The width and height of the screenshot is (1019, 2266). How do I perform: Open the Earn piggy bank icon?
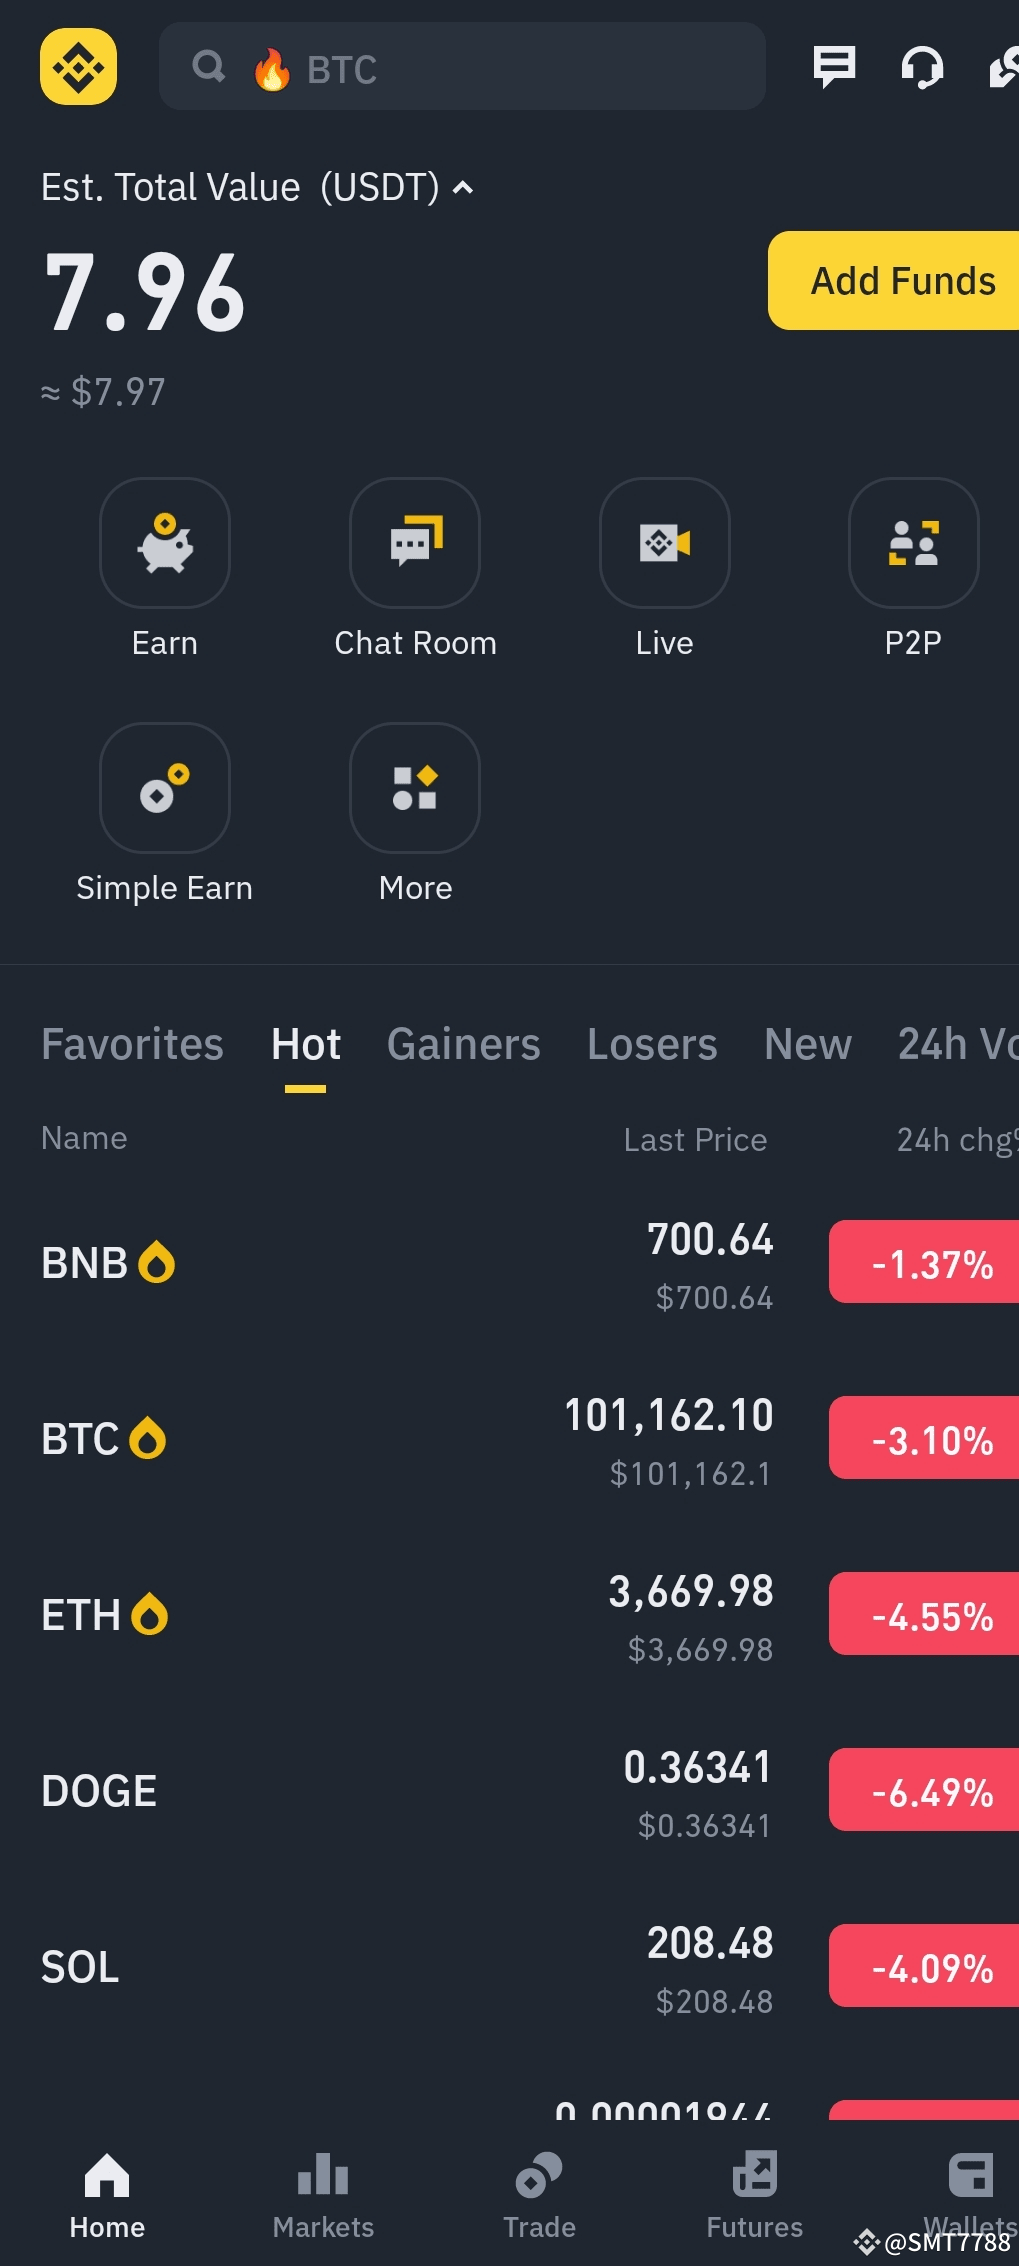click(165, 543)
